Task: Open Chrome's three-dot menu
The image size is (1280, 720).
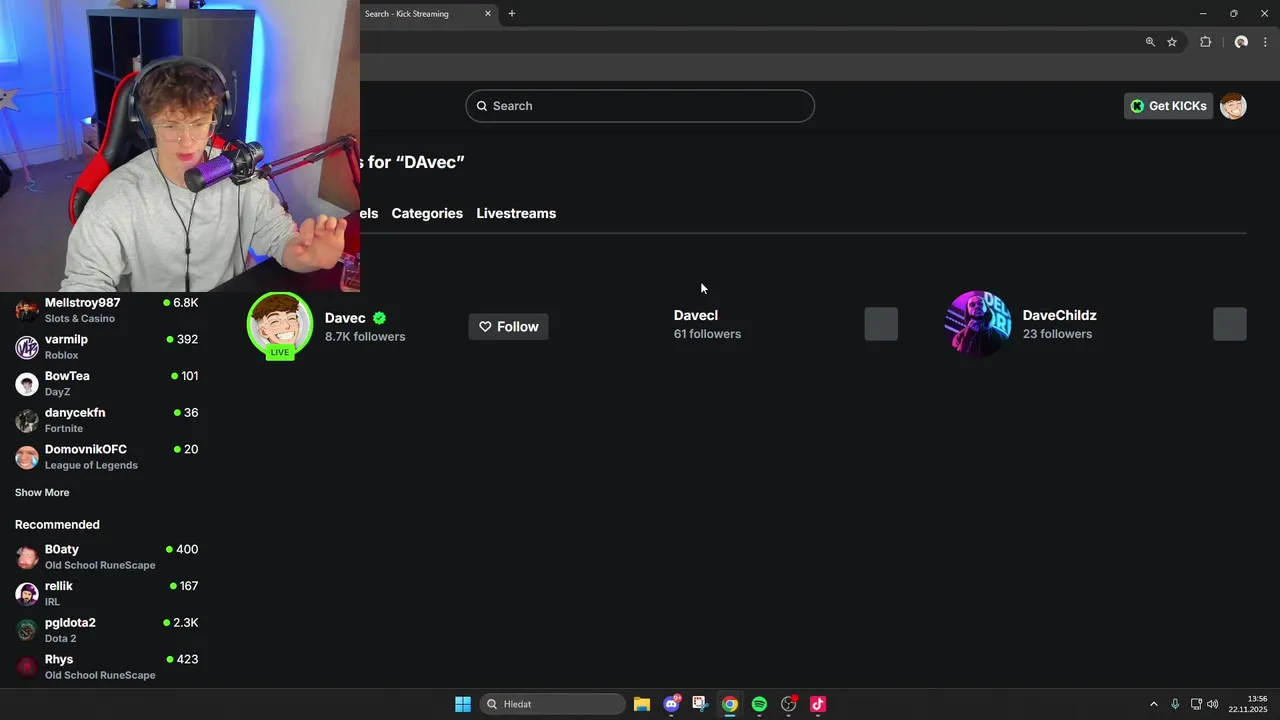Action: tap(1265, 42)
